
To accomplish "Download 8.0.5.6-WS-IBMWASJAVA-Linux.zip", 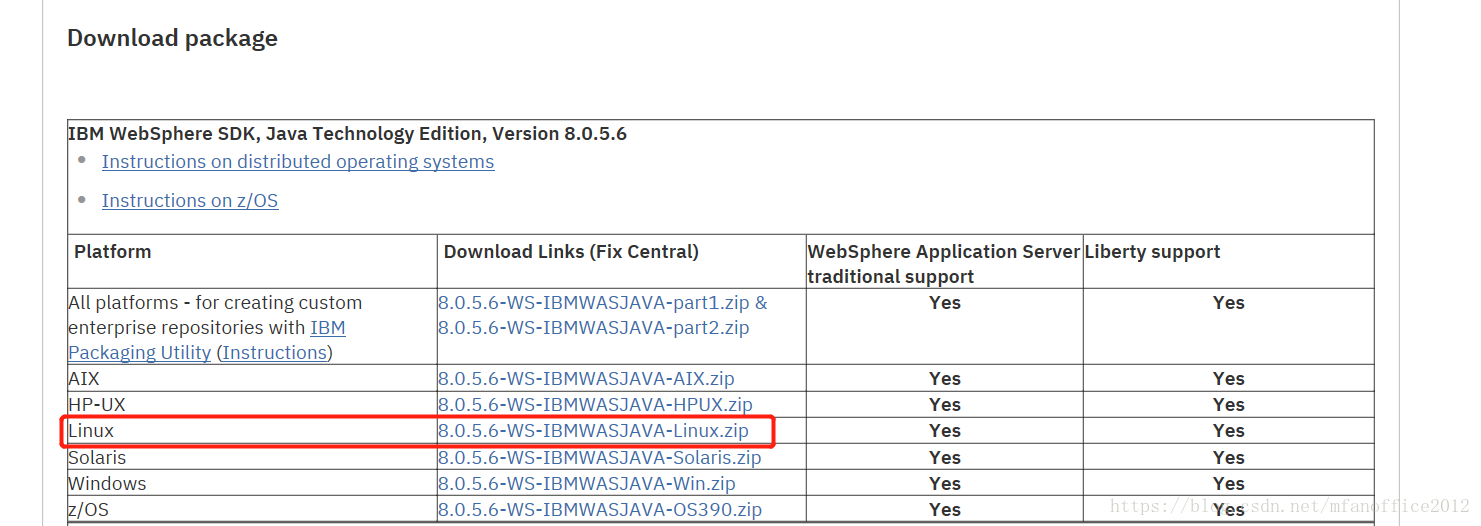I will click(x=593, y=431).
